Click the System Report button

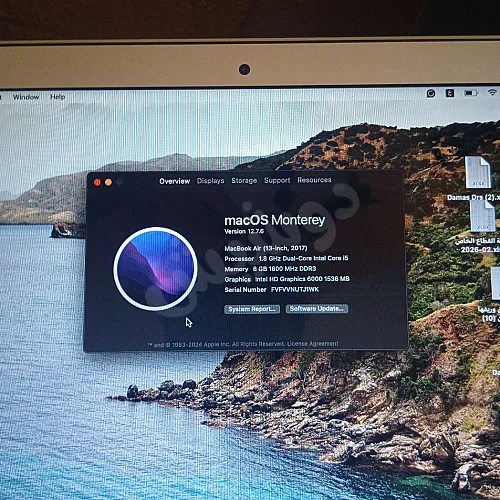point(252,309)
